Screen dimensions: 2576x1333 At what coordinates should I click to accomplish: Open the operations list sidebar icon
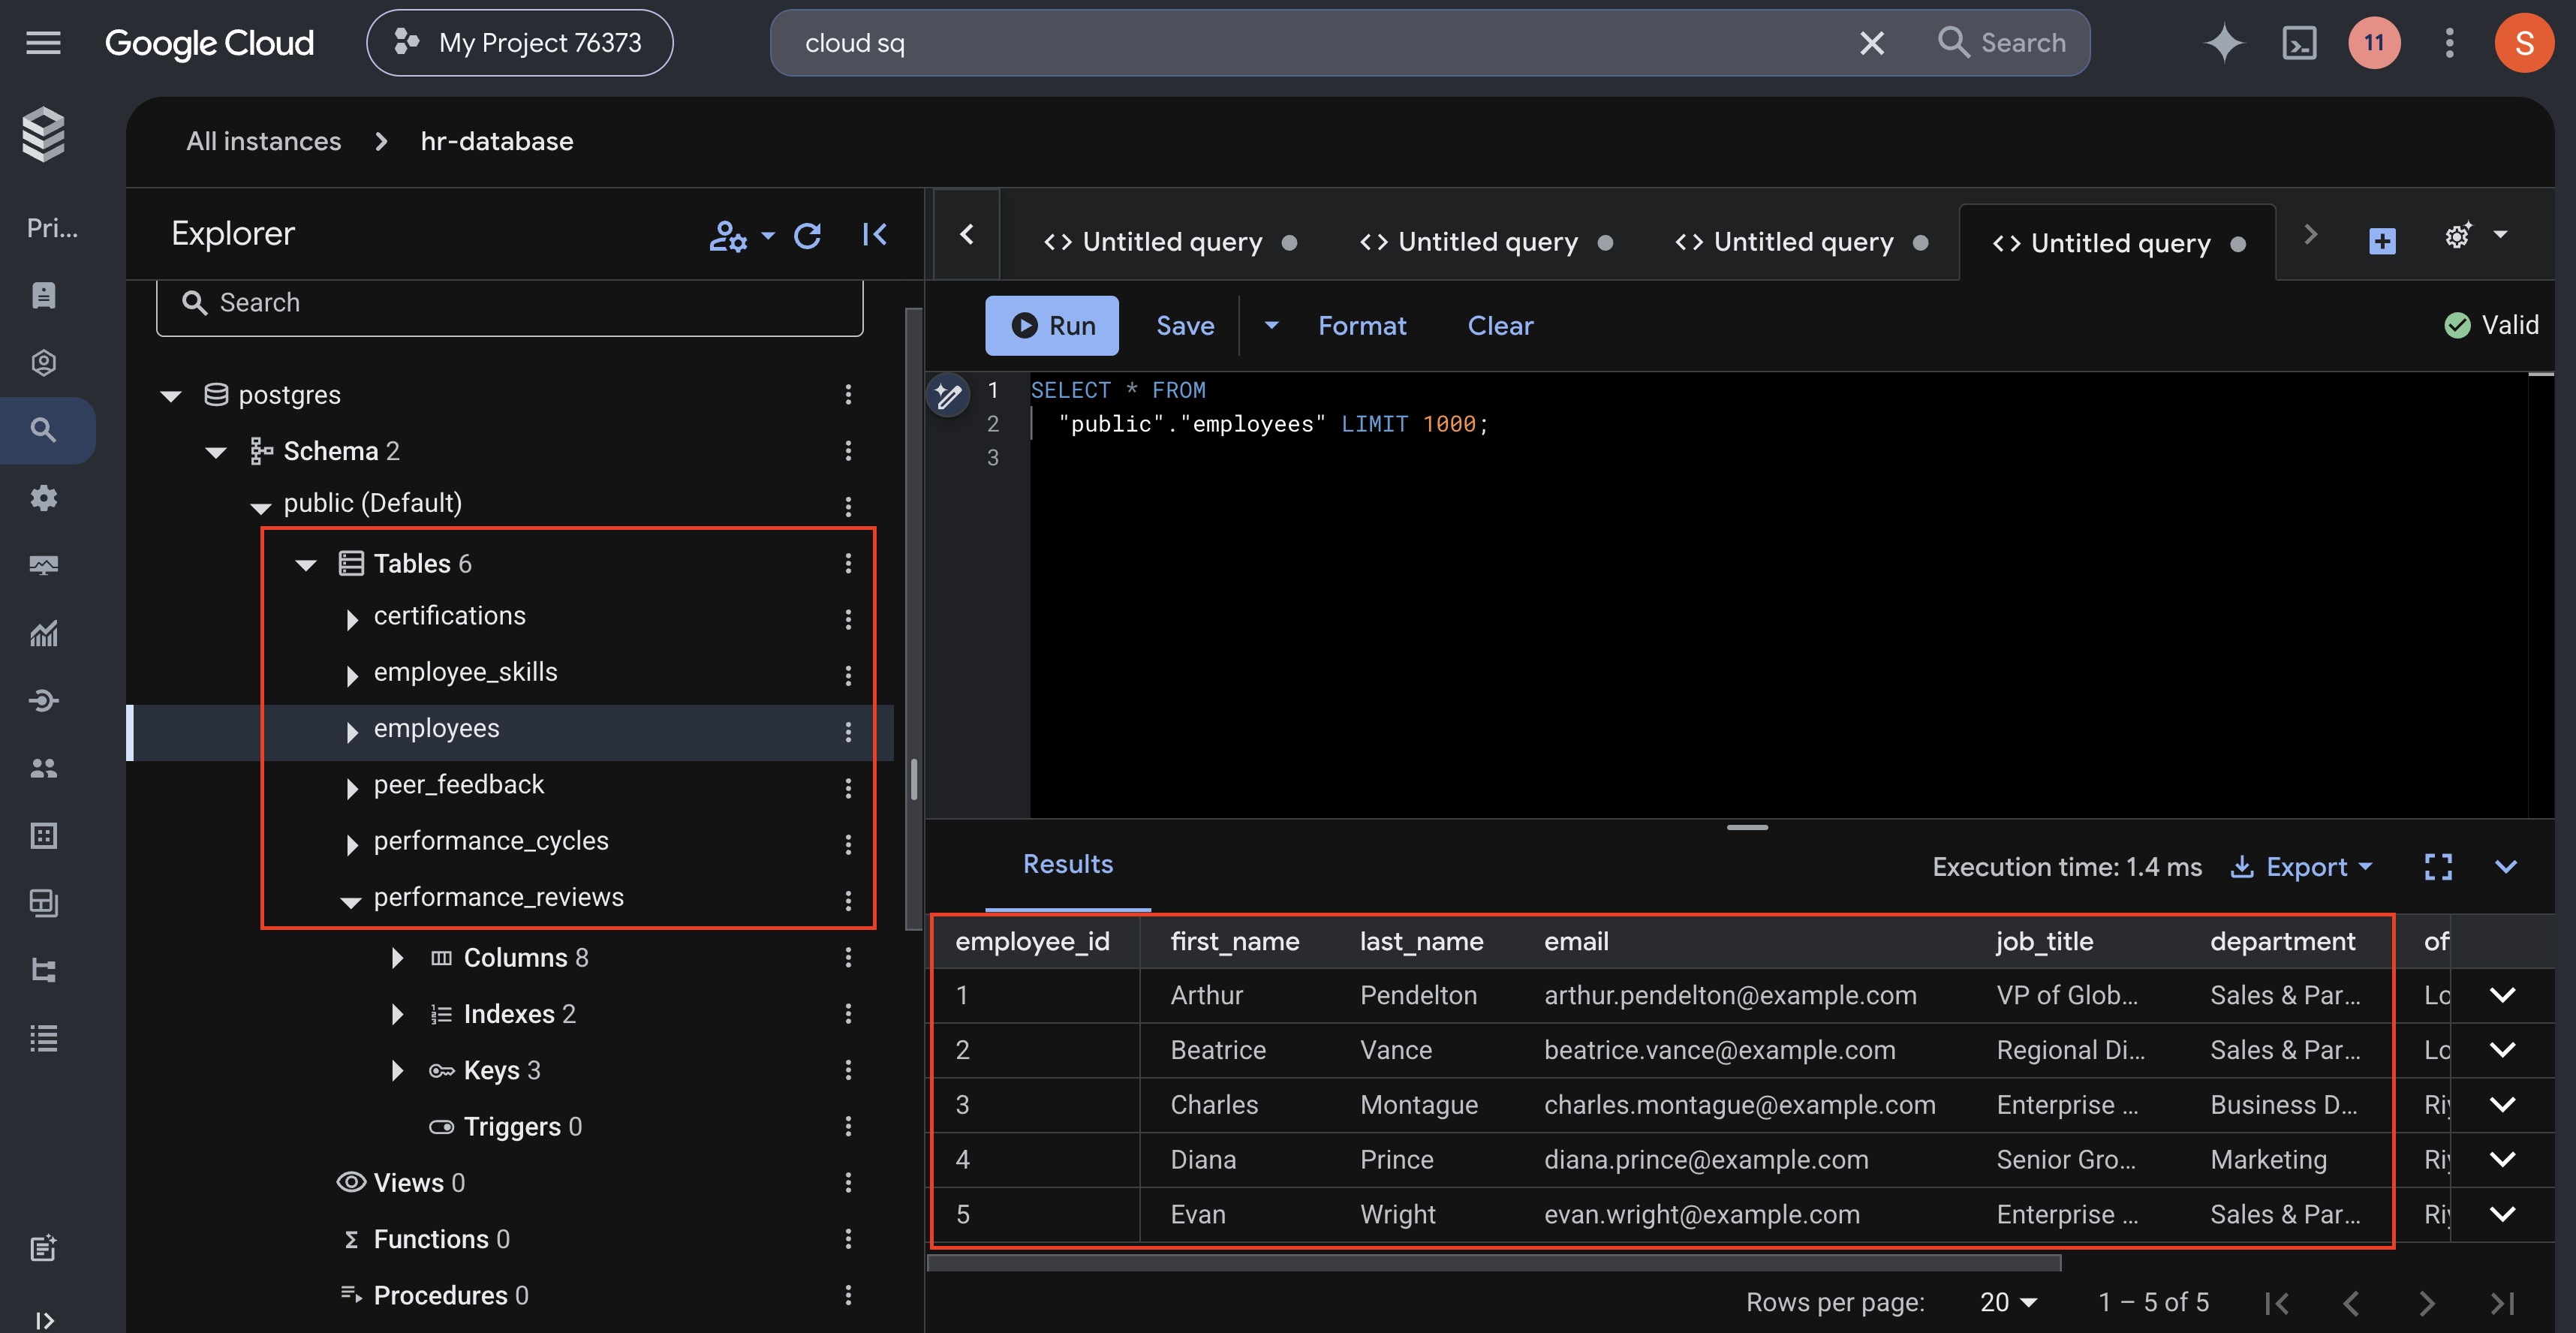pyautogui.click(x=43, y=1038)
